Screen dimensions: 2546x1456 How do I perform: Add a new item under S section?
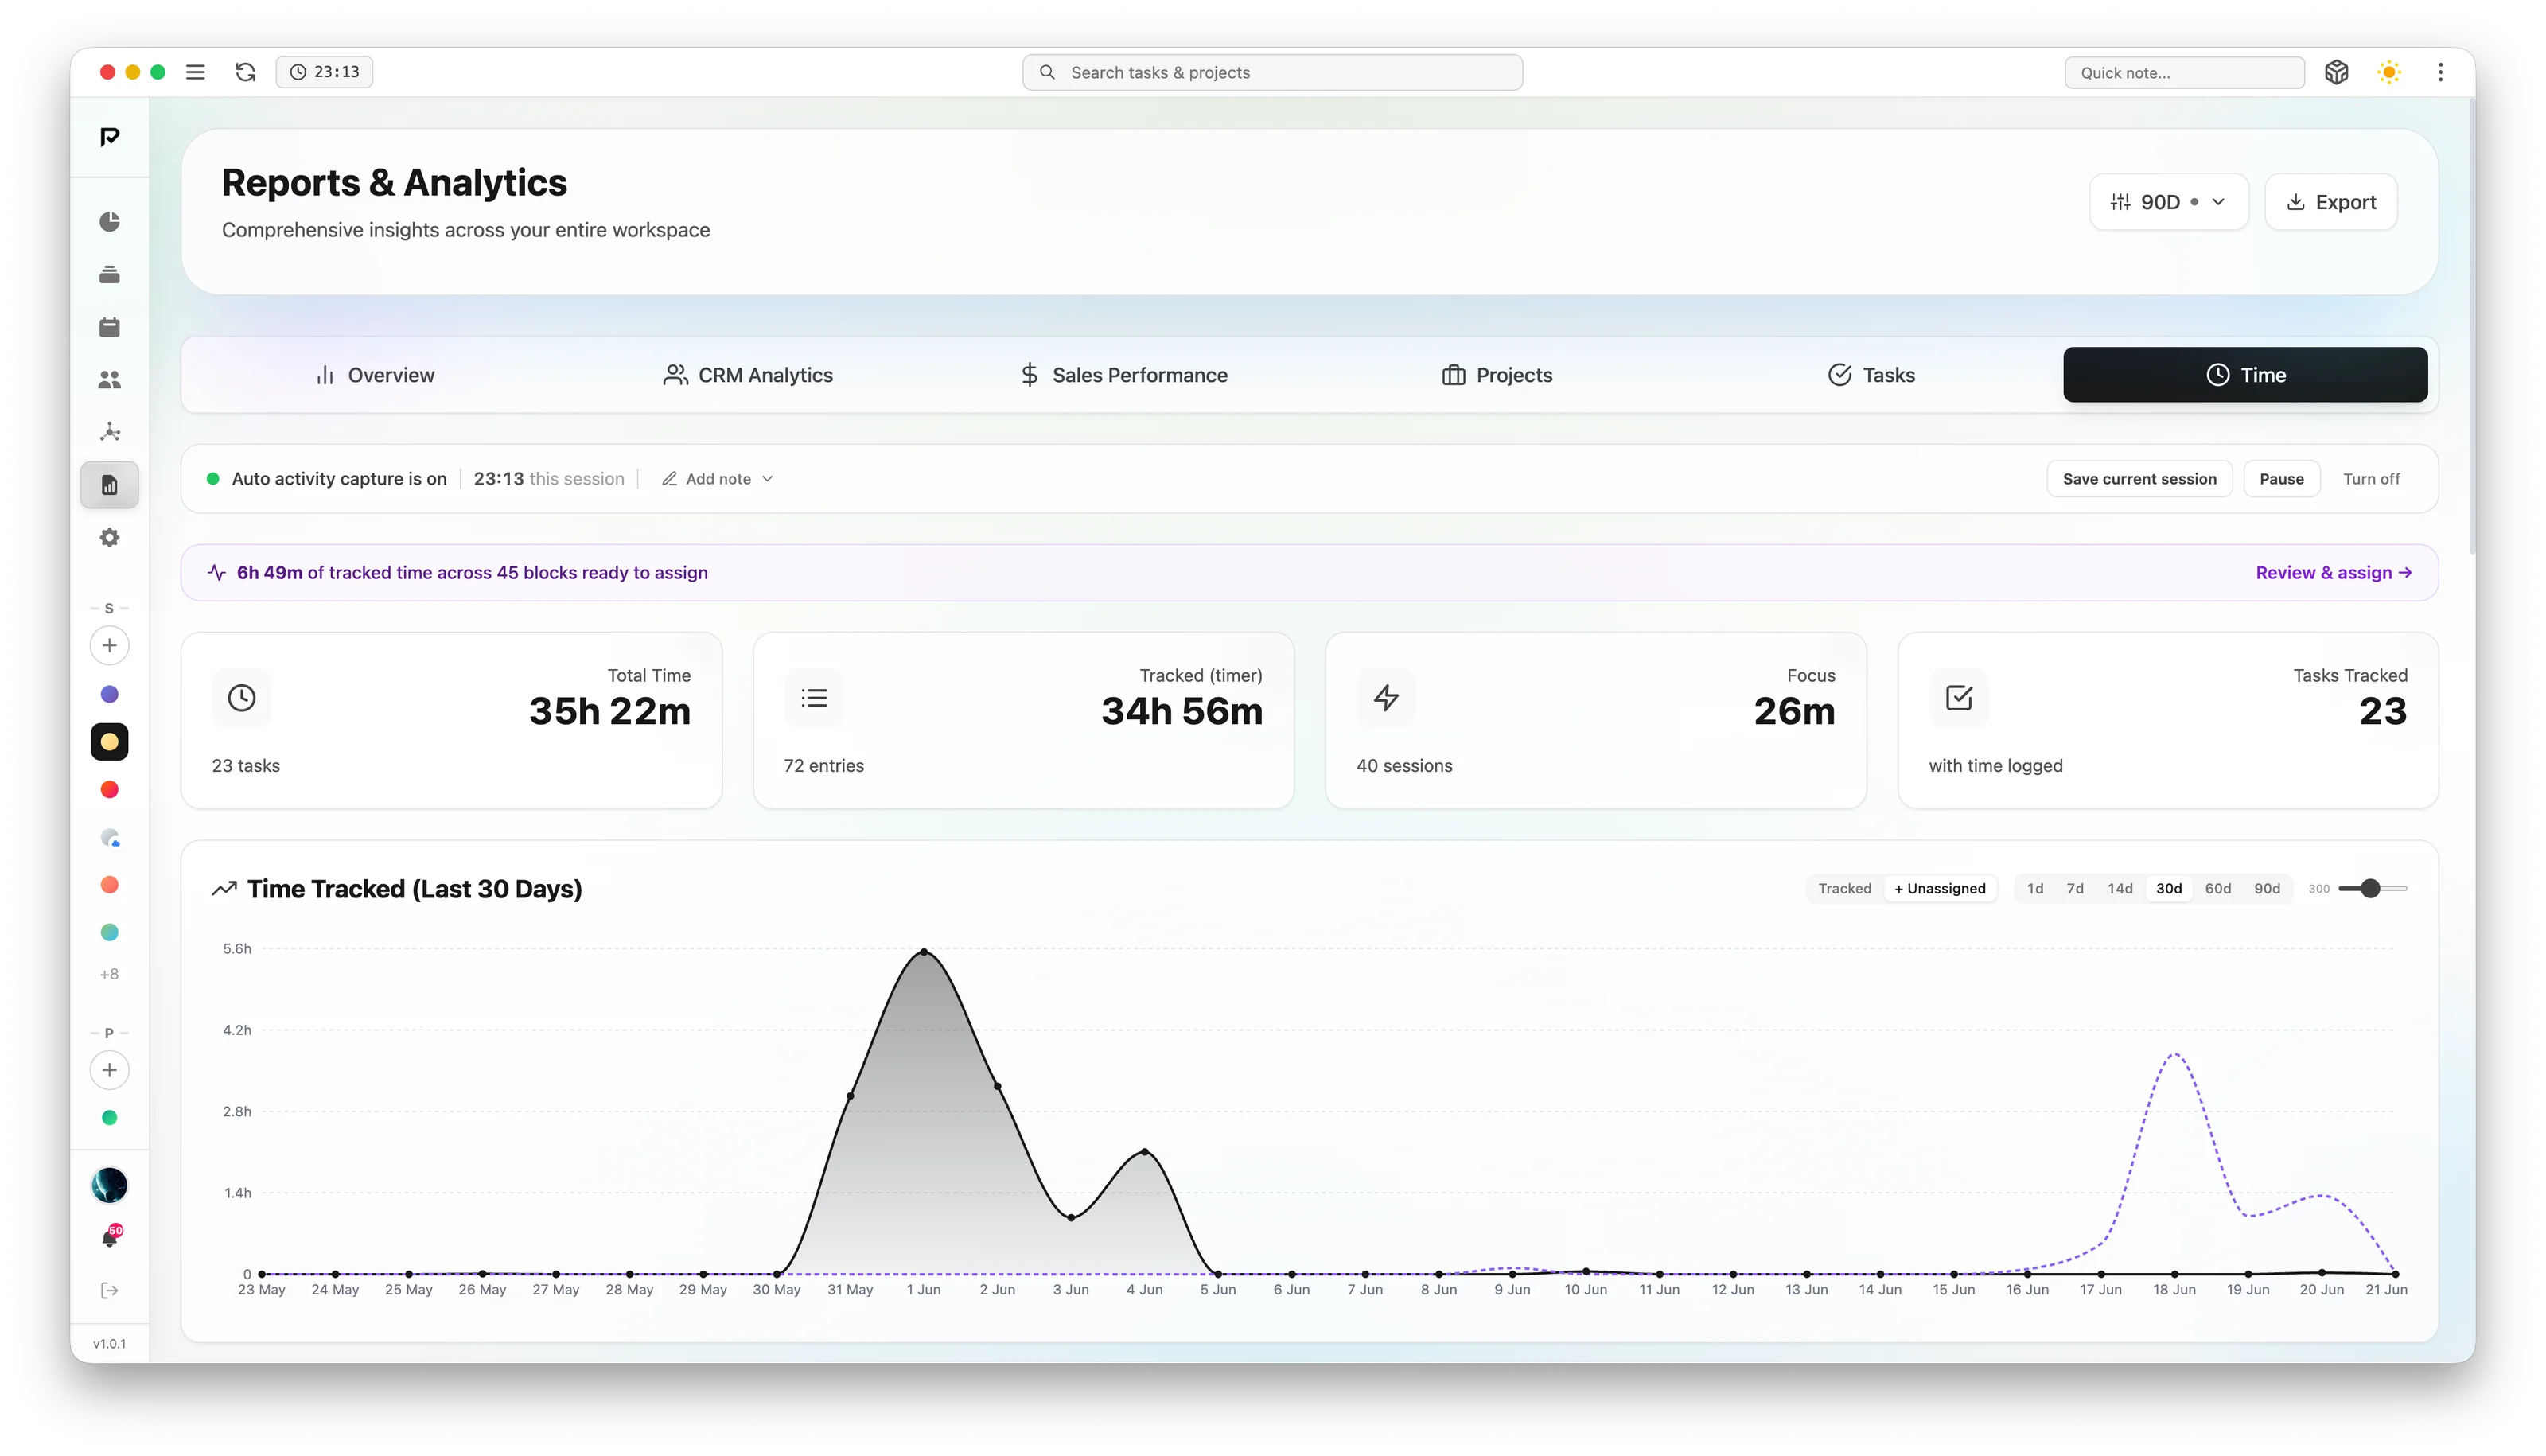(x=110, y=645)
